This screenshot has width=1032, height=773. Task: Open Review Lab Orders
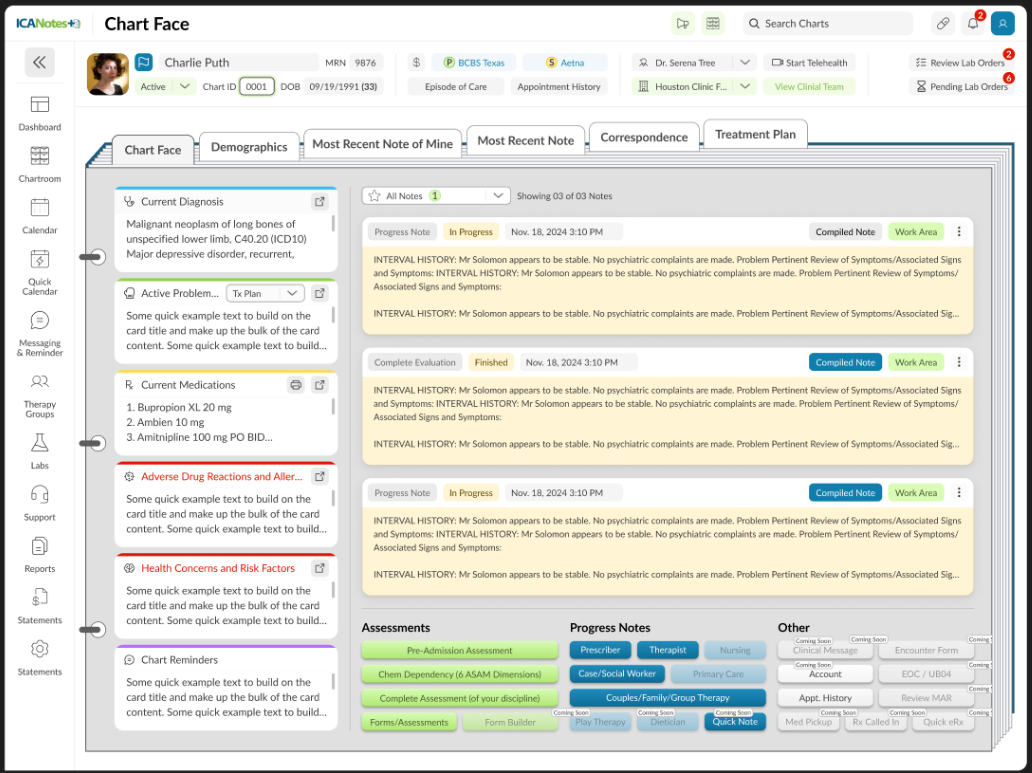pyautogui.click(x=961, y=63)
